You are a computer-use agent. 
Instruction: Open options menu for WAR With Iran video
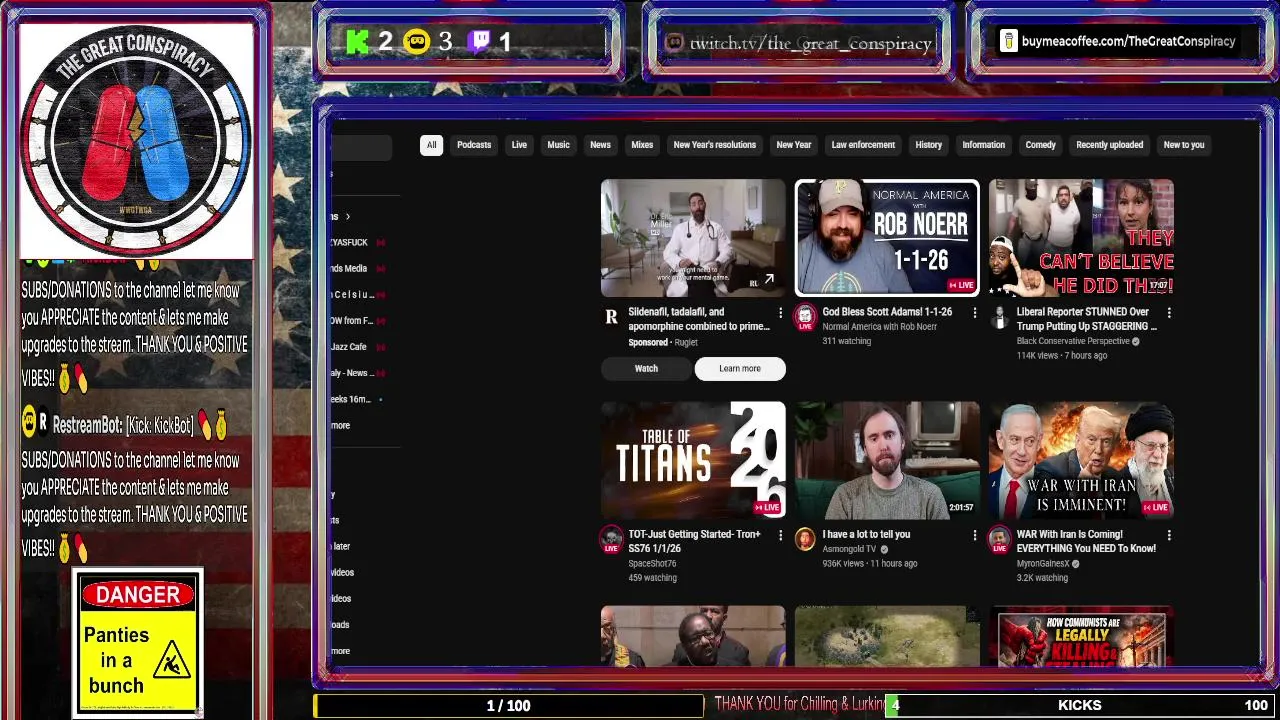(x=1169, y=536)
